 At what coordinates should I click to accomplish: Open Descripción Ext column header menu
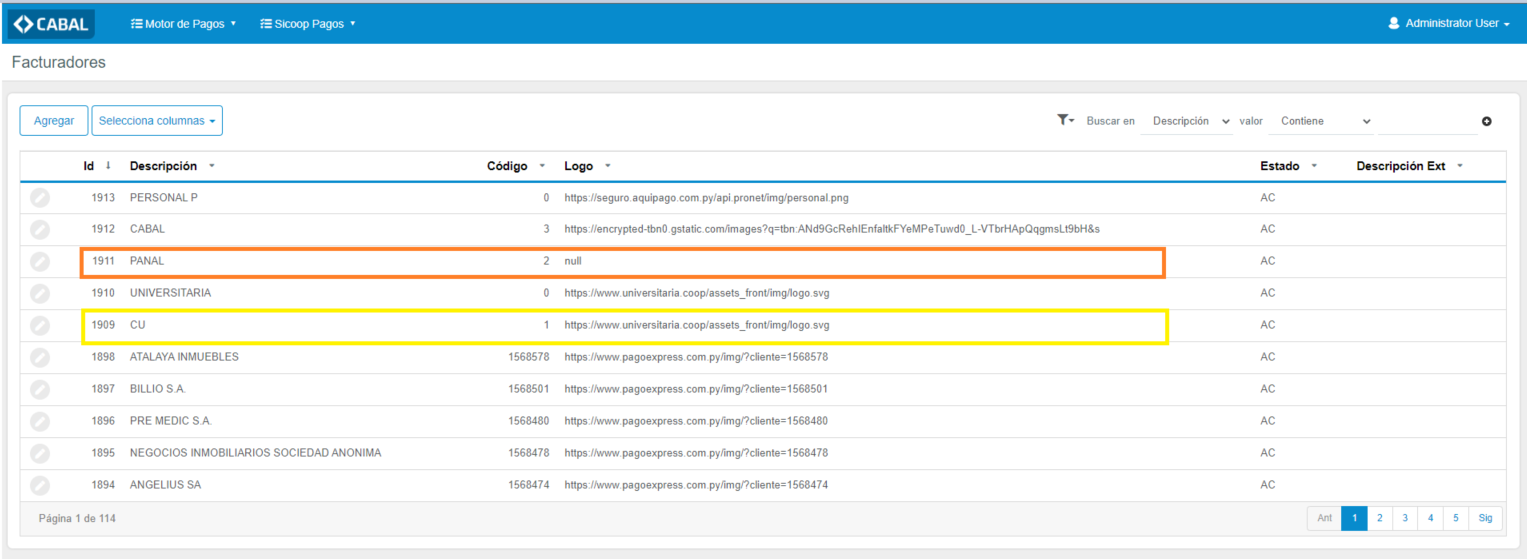1460,166
